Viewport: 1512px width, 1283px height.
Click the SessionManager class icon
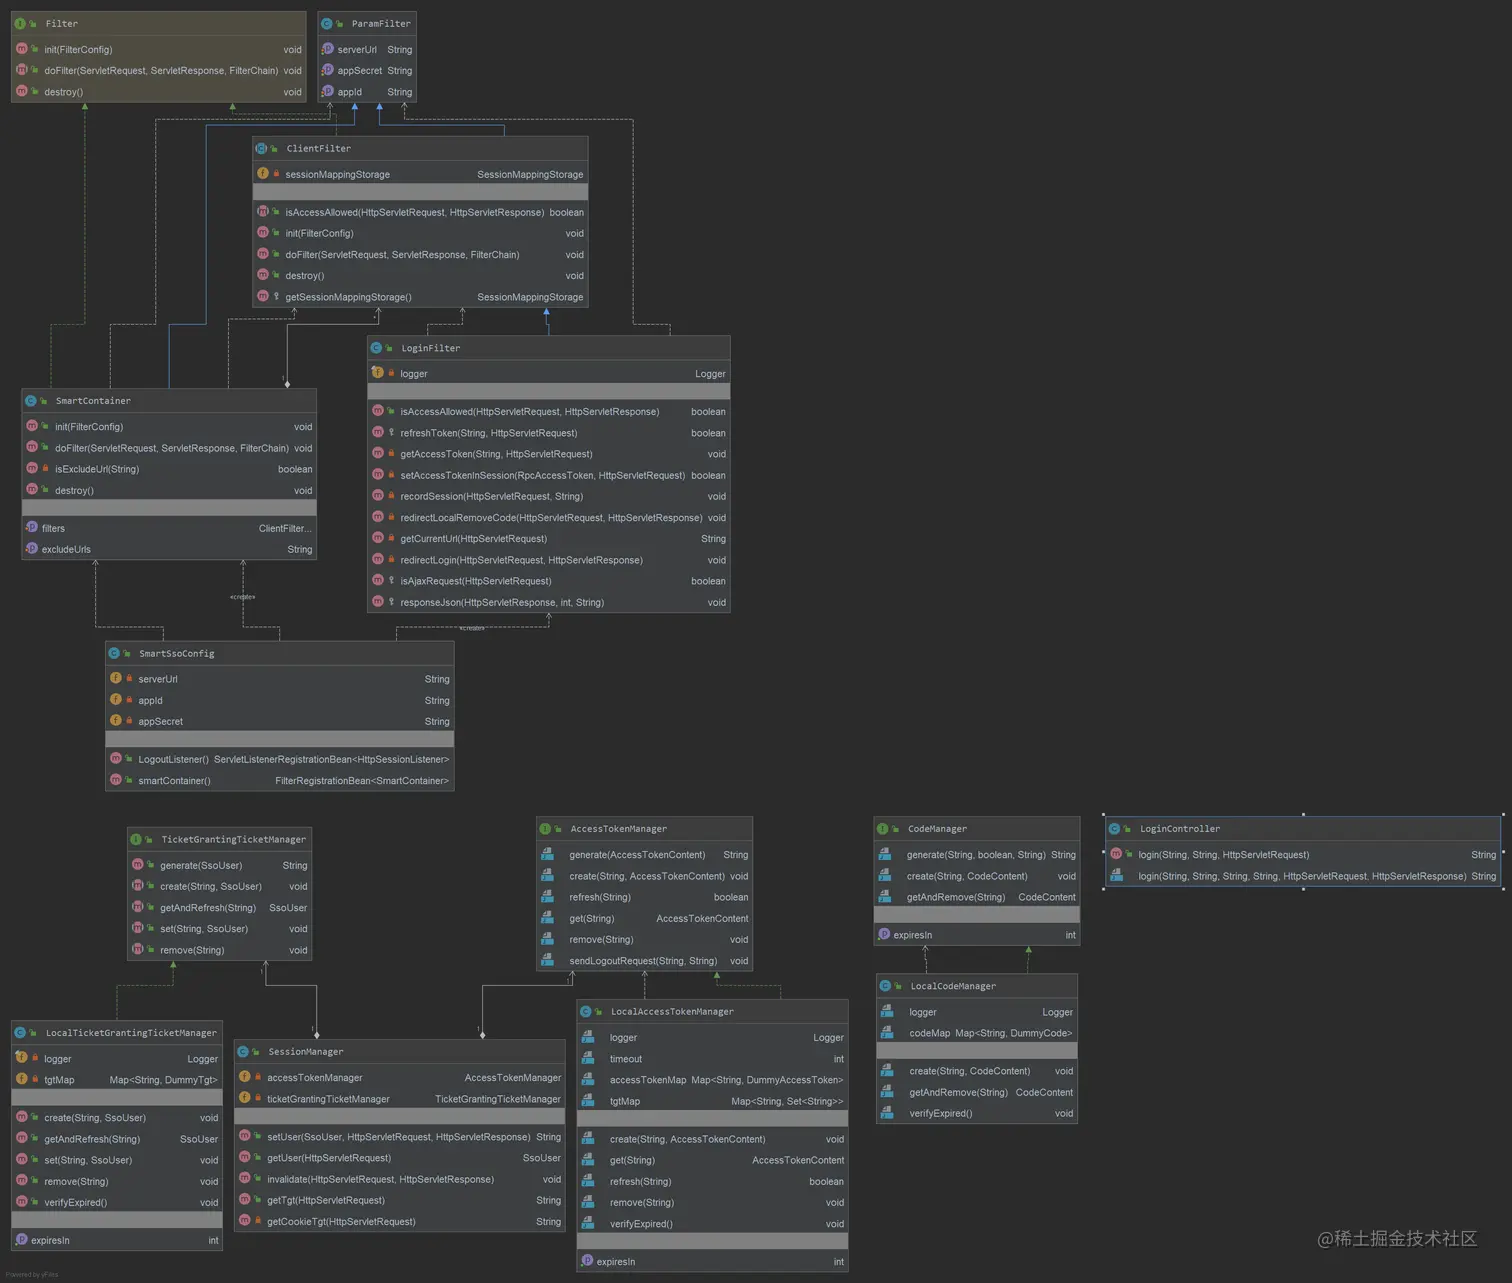pos(243,1051)
